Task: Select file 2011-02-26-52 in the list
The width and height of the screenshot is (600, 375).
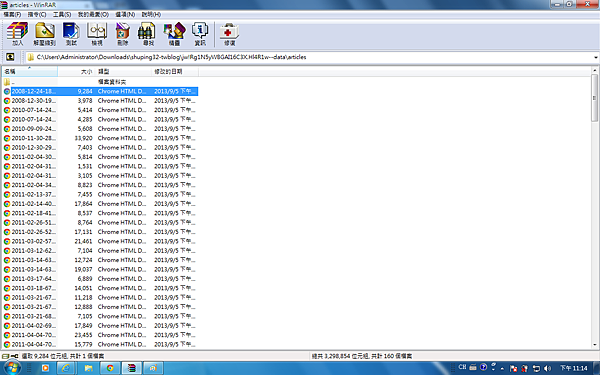Action: [100, 232]
